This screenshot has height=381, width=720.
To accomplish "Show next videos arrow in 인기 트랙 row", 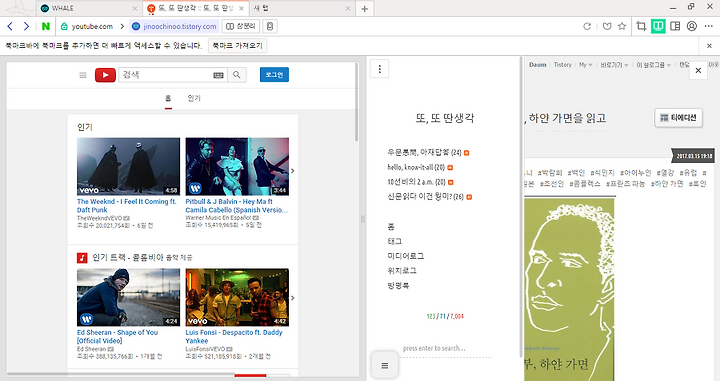I will [292, 298].
